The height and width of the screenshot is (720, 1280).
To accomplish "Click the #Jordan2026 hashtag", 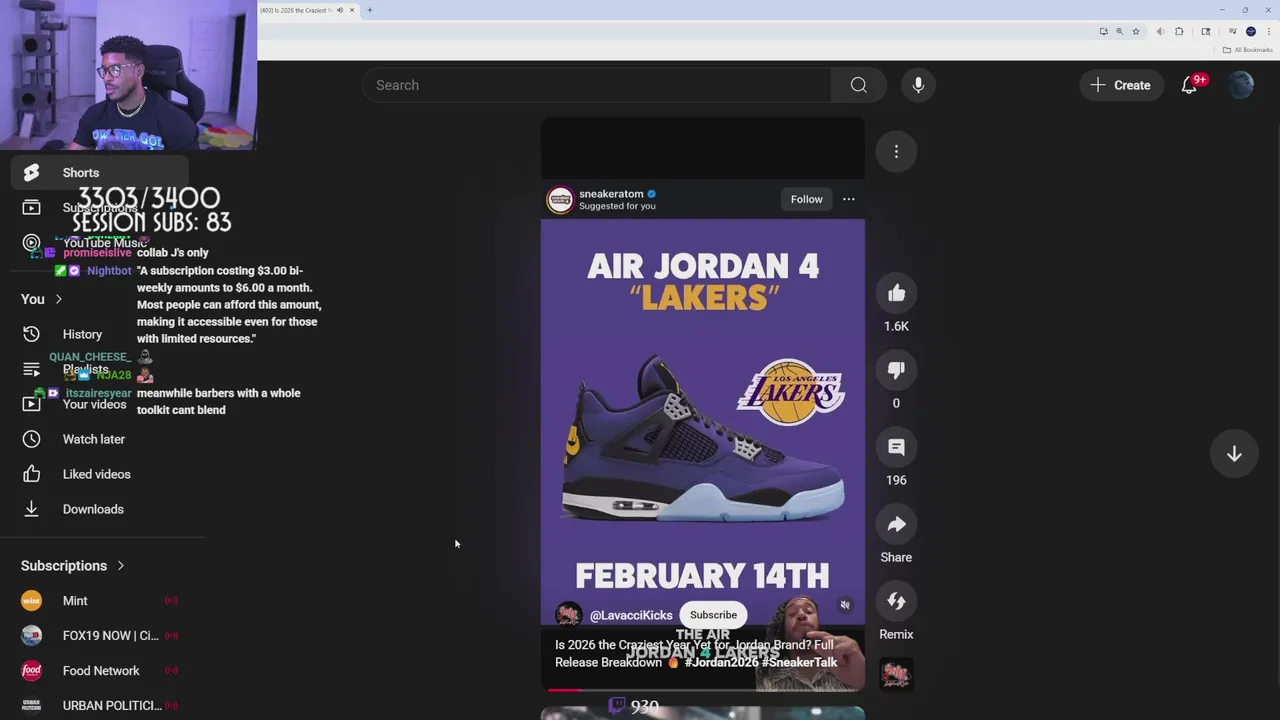I will click(x=721, y=662).
